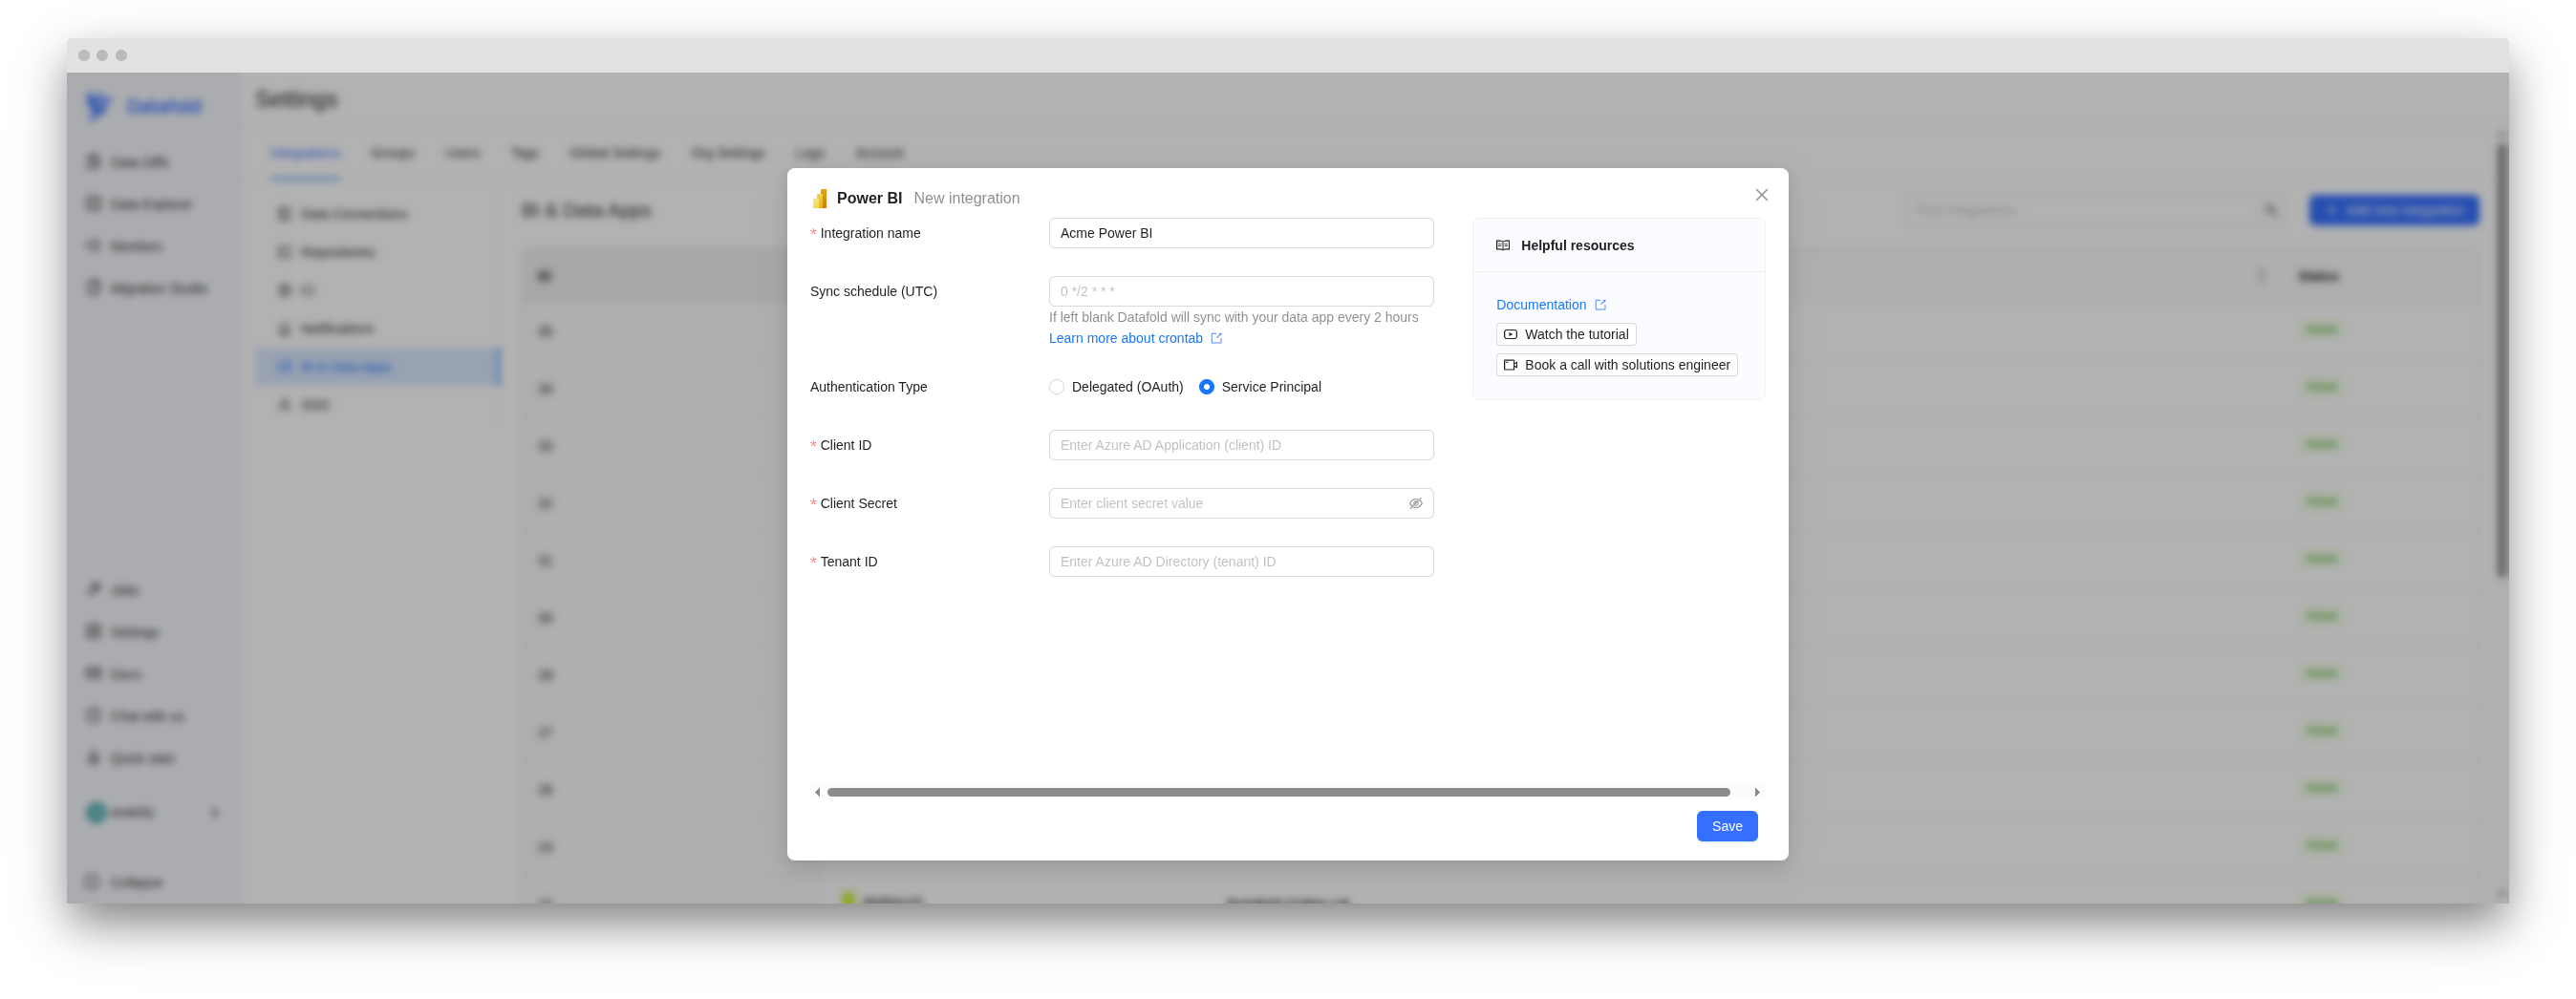Click the blue Add new integration button
This screenshot has width=2576, height=999.
pyautogui.click(x=2393, y=210)
